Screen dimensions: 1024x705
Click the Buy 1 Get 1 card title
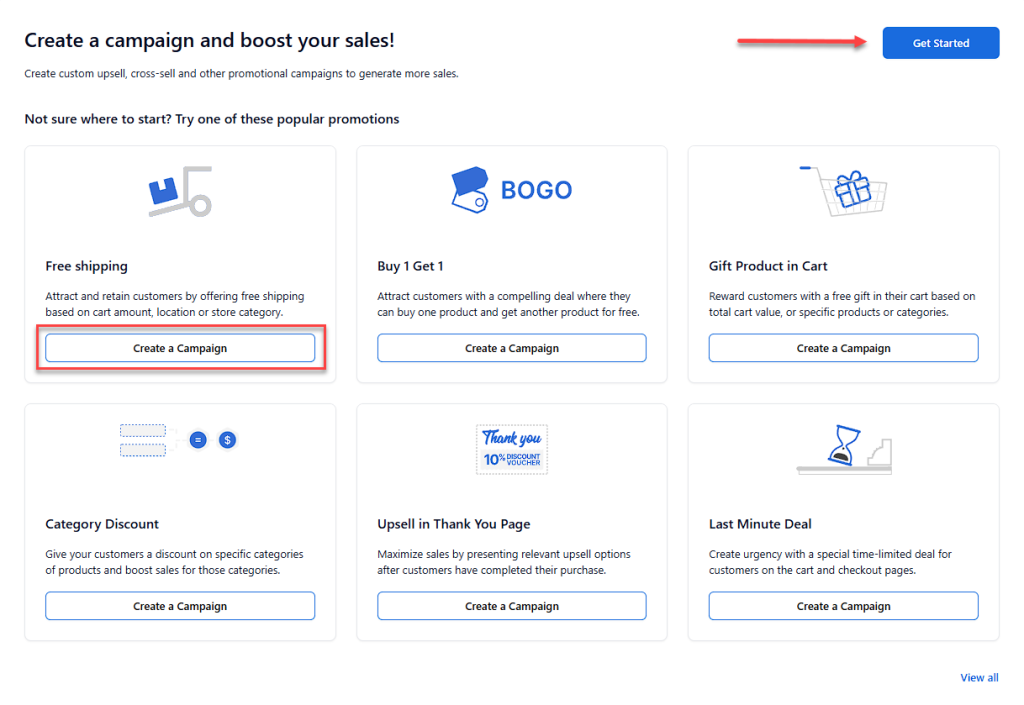[x=410, y=266]
